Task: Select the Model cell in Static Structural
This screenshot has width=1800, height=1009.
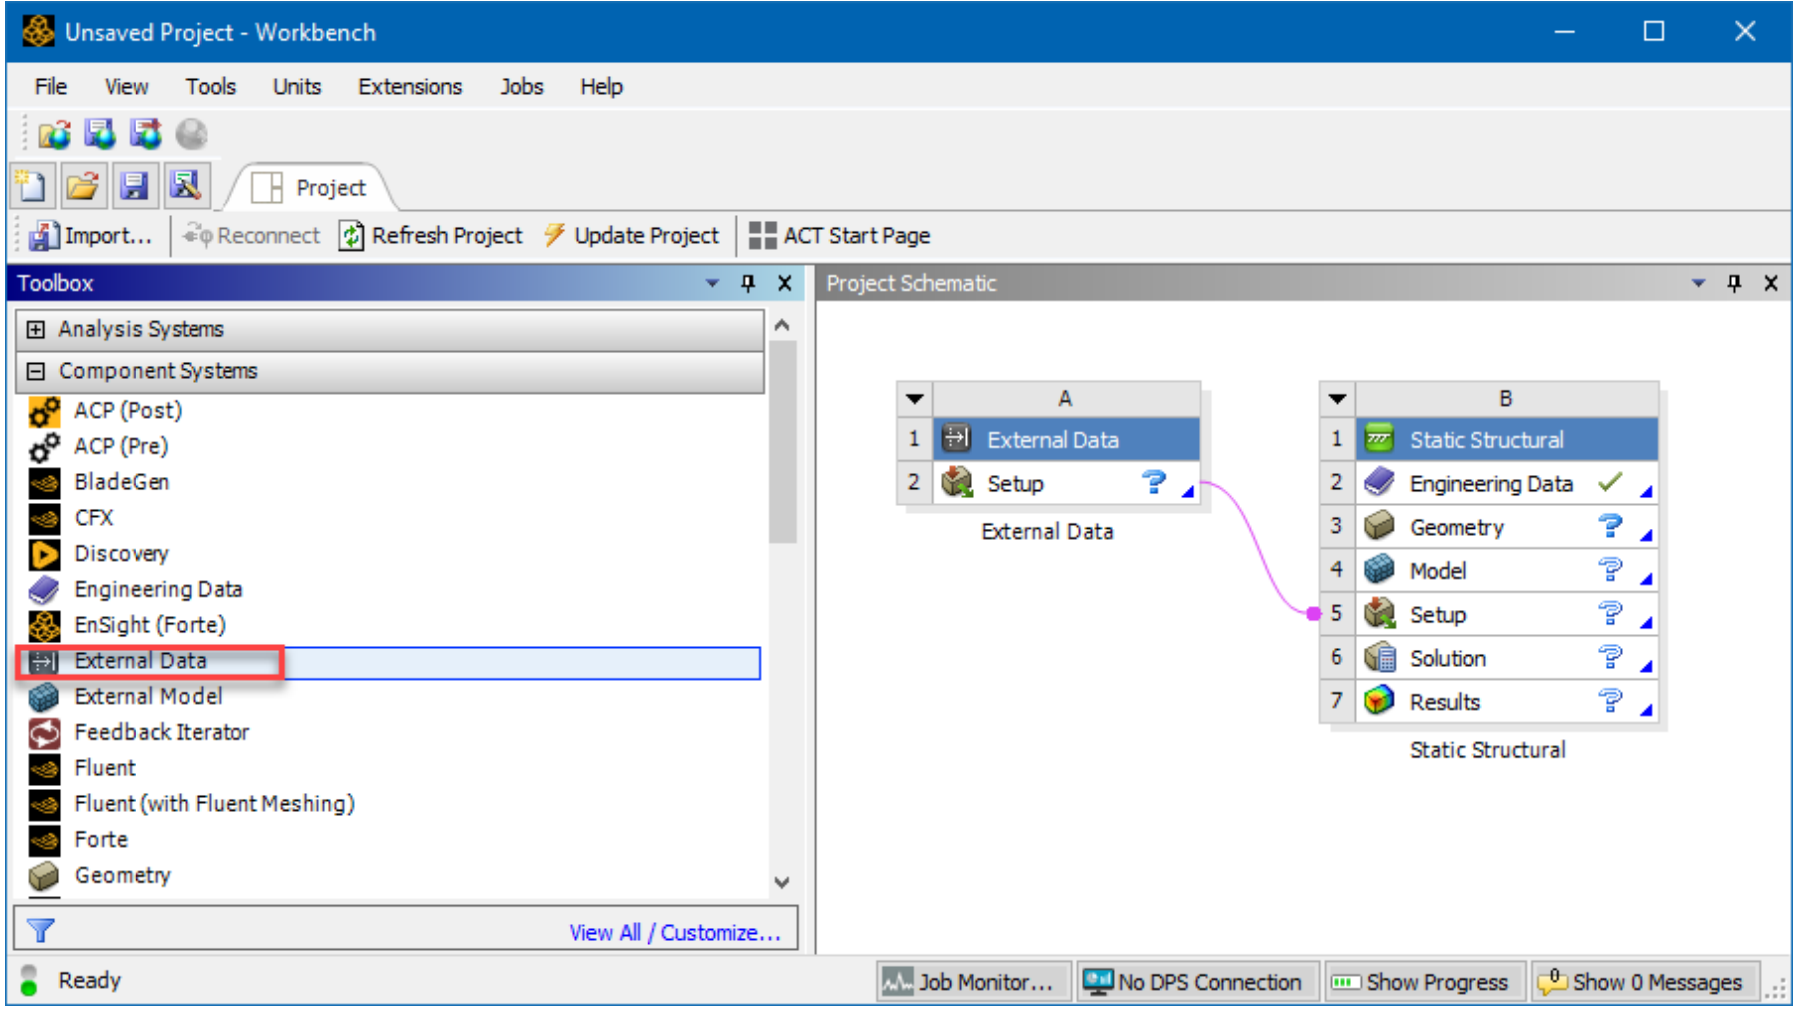Action: click(1506, 571)
